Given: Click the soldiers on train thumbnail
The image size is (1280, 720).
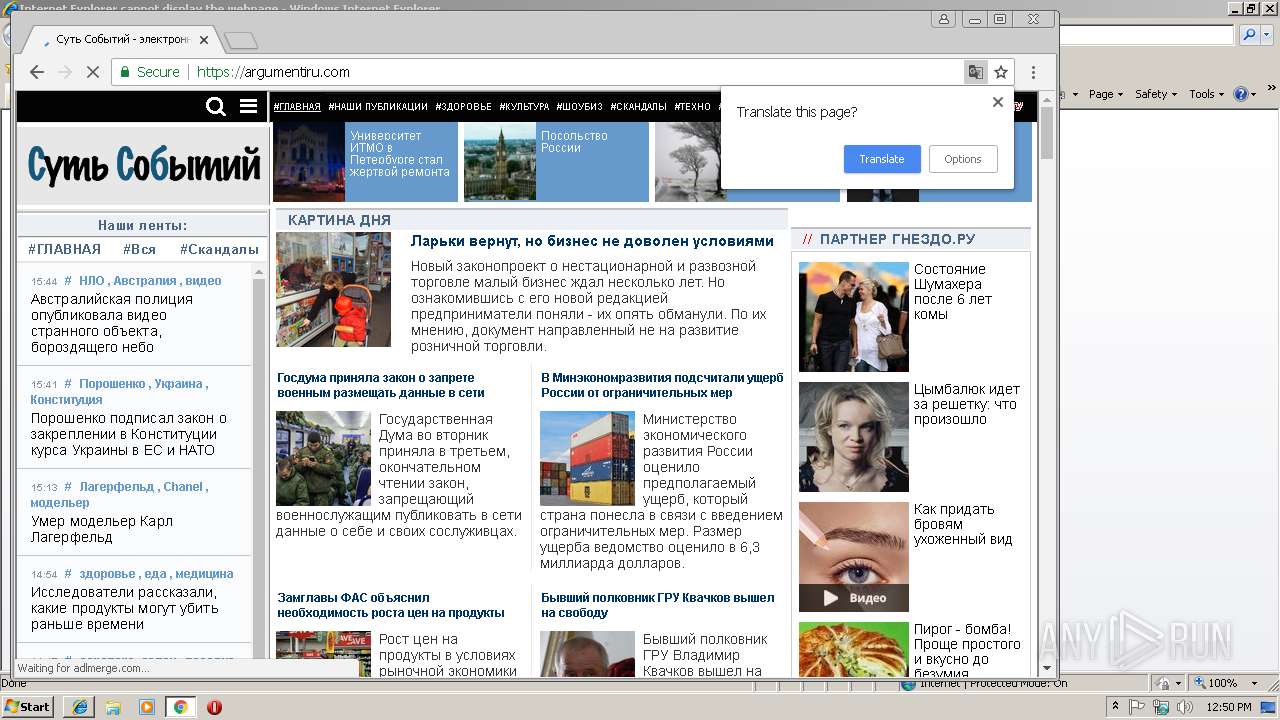Looking at the screenshot, I should (323, 458).
